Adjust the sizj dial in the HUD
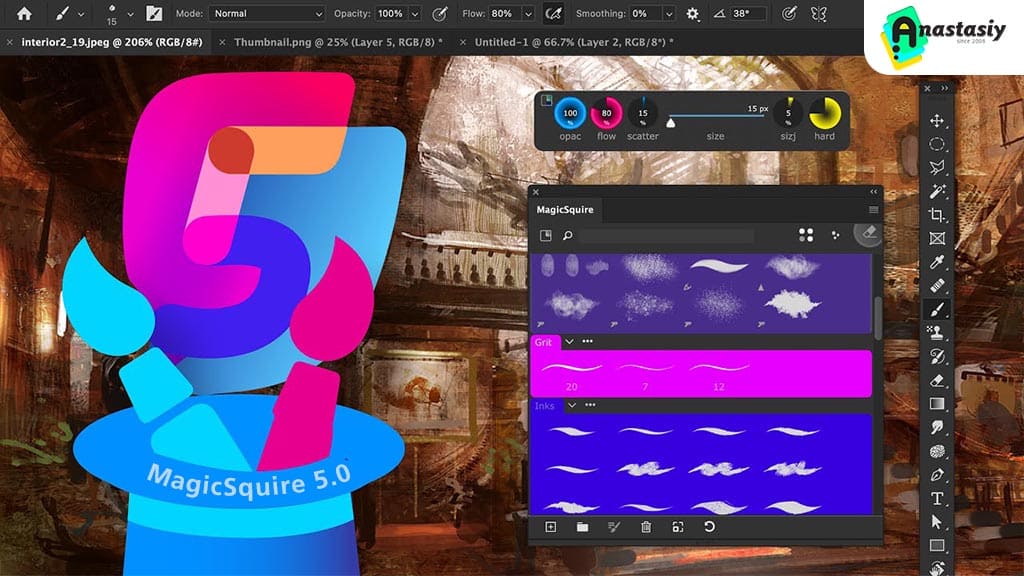The height and width of the screenshot is (576, 1024). (x=788, y=114)
